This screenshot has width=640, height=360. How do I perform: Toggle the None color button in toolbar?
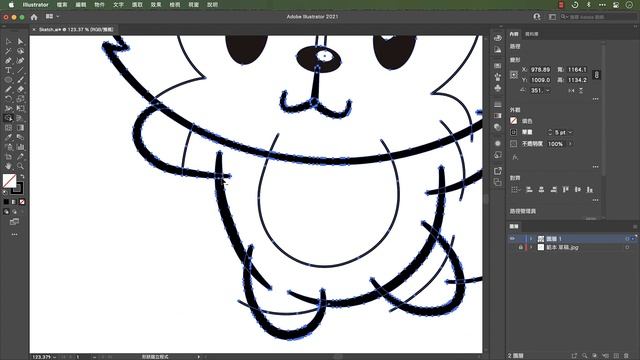point(22,202)
